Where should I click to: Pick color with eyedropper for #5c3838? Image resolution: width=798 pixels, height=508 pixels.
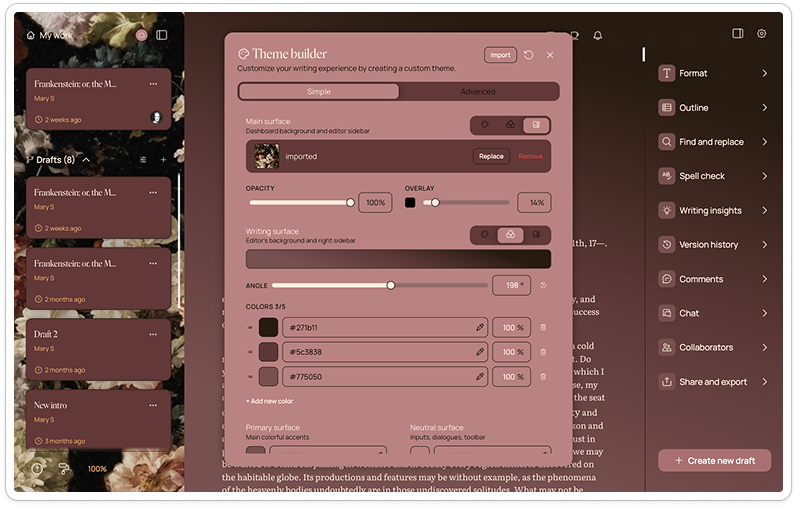[x=479, y=352]
